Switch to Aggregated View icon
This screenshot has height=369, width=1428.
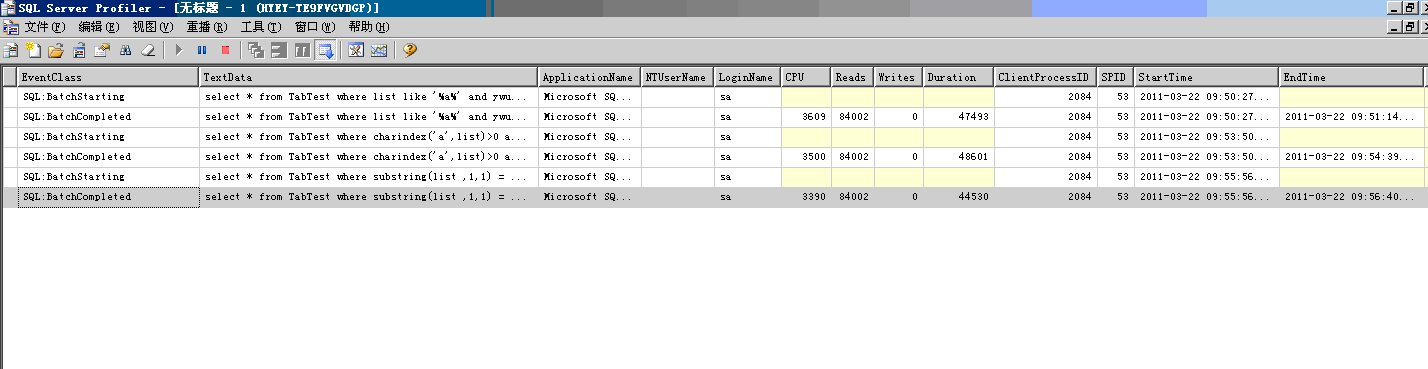302,50
